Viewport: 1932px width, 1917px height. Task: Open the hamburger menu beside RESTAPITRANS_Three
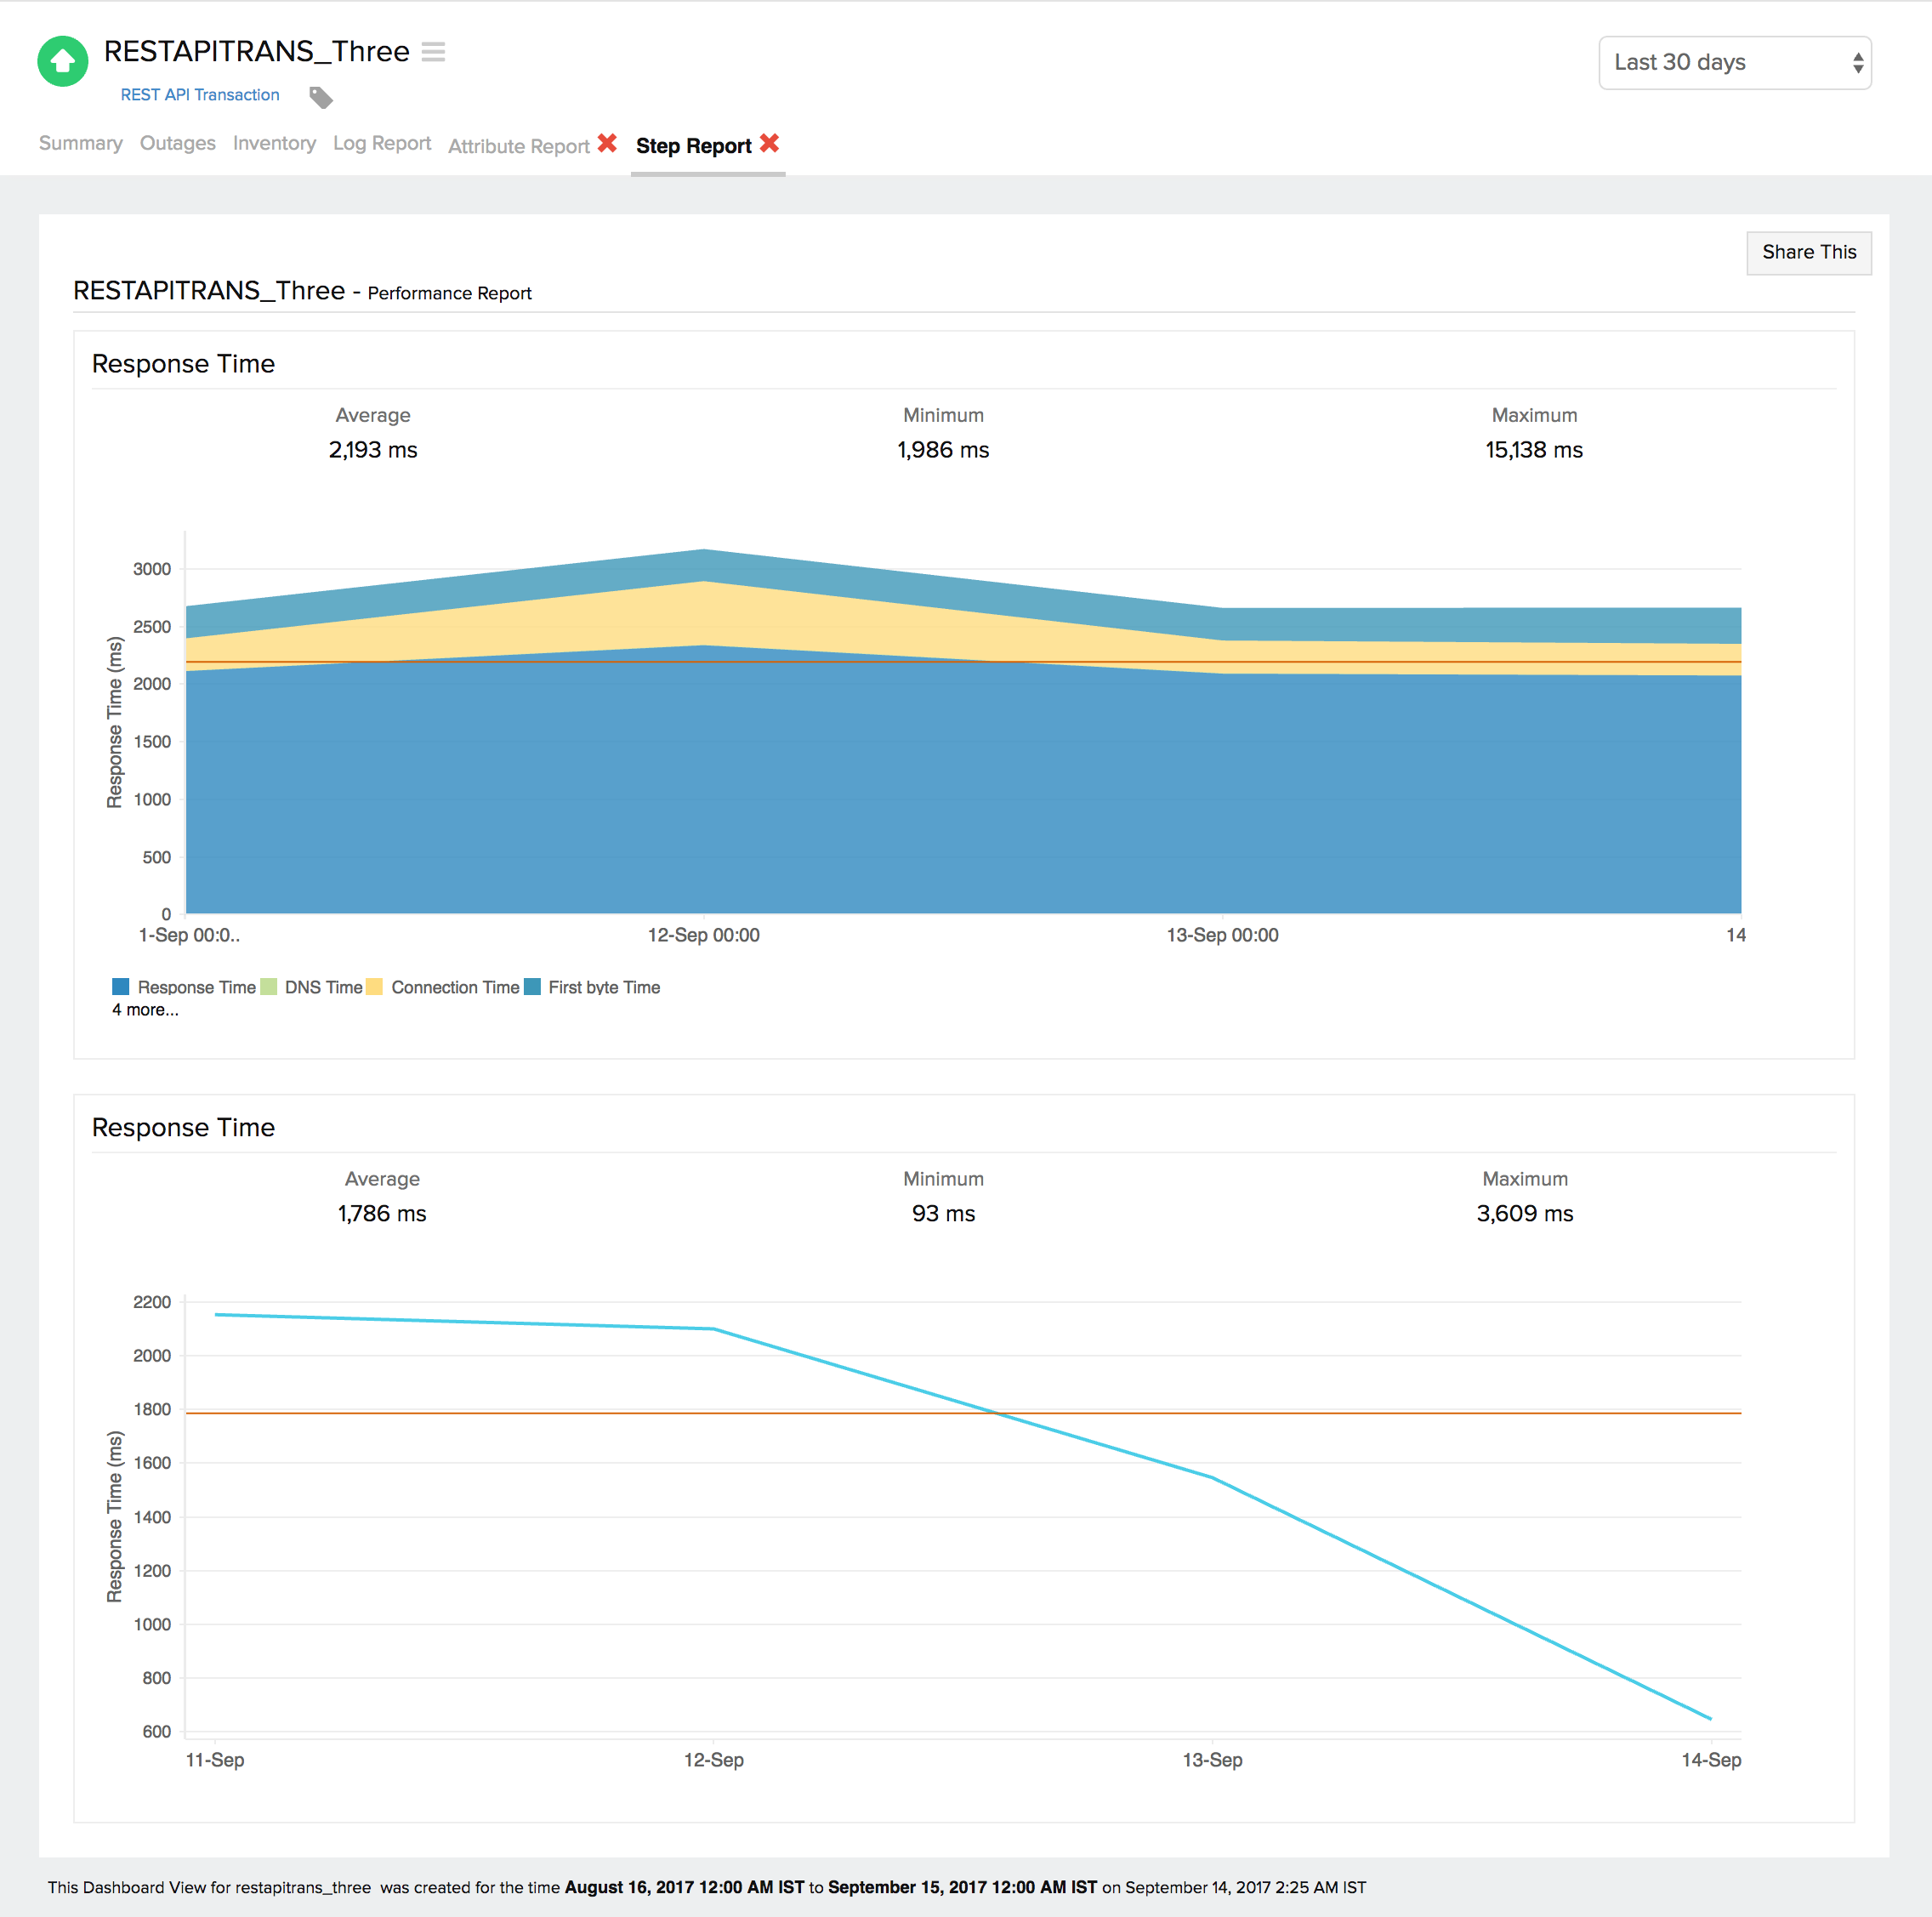[433, 52]
